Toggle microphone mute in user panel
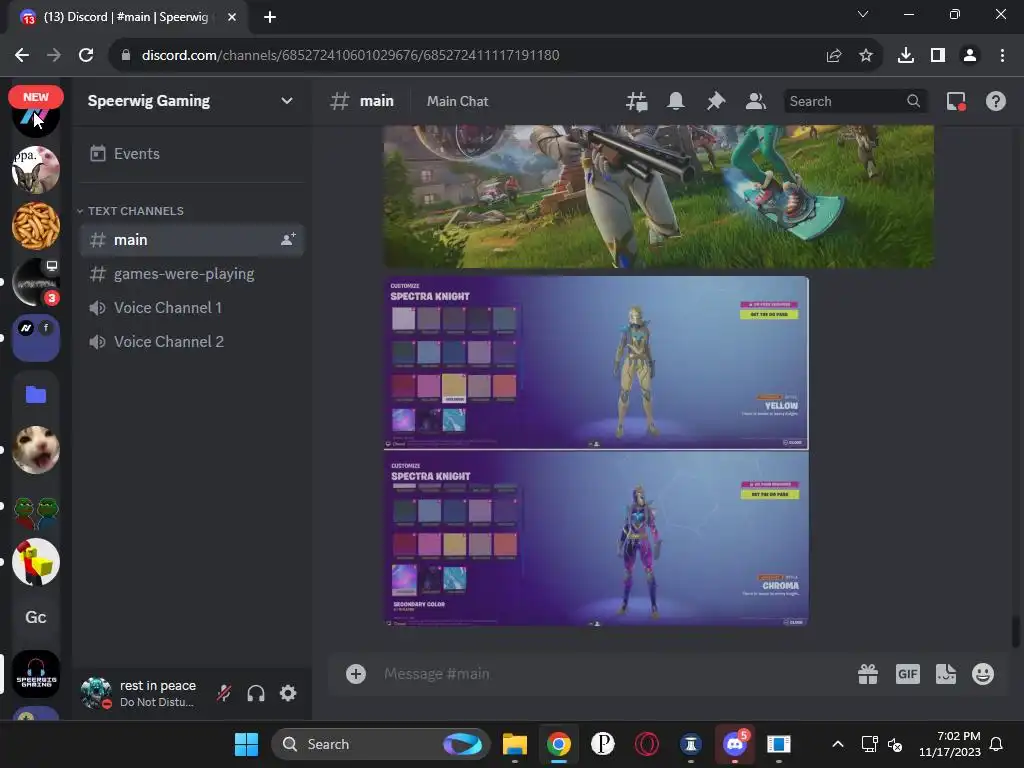This screenshot has height=768, width=1024. click(224, 693)
